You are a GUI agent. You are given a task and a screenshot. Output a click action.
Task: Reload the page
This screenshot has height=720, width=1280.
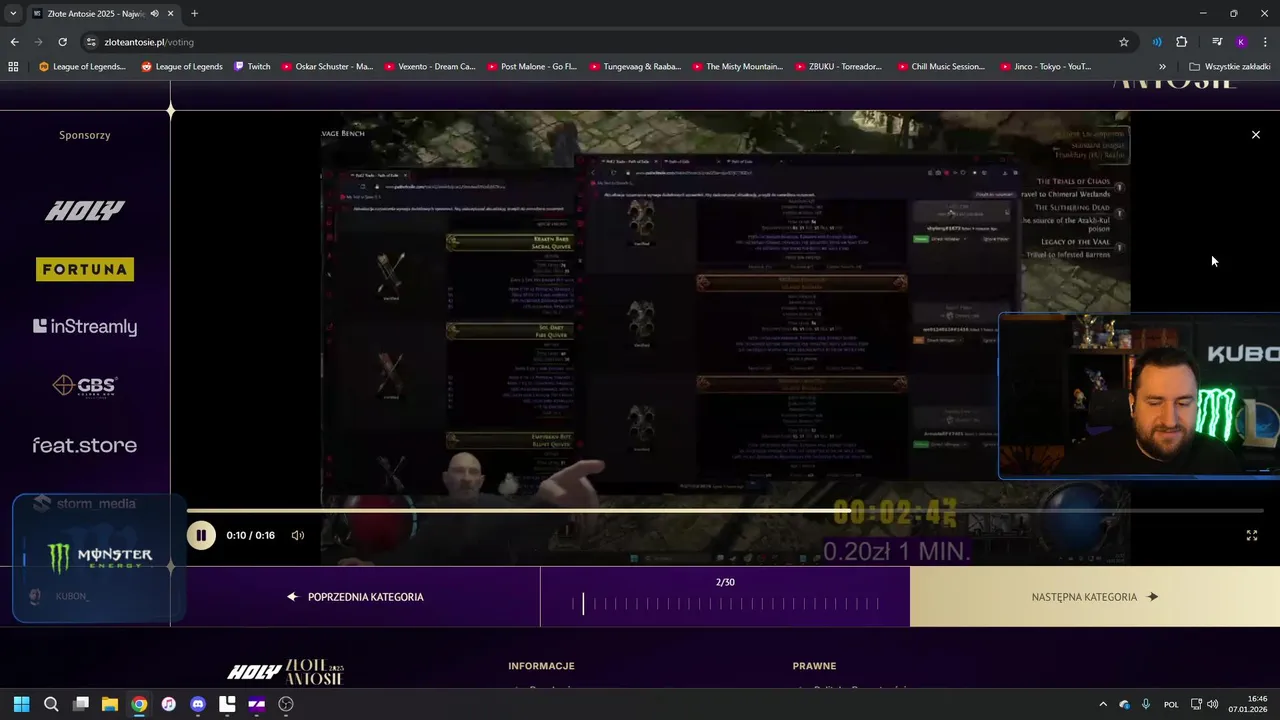coord(62,42)
